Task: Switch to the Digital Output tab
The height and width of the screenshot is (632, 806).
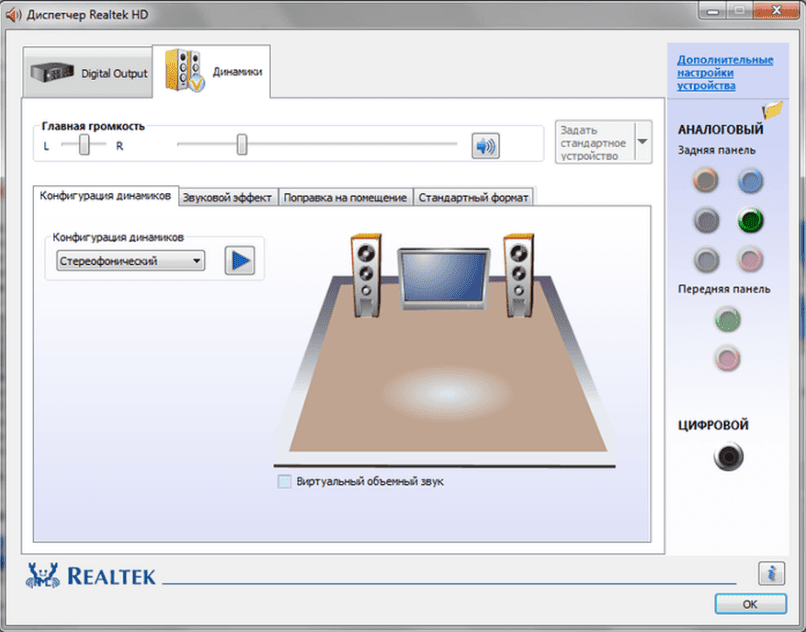Action: [88, 73]
